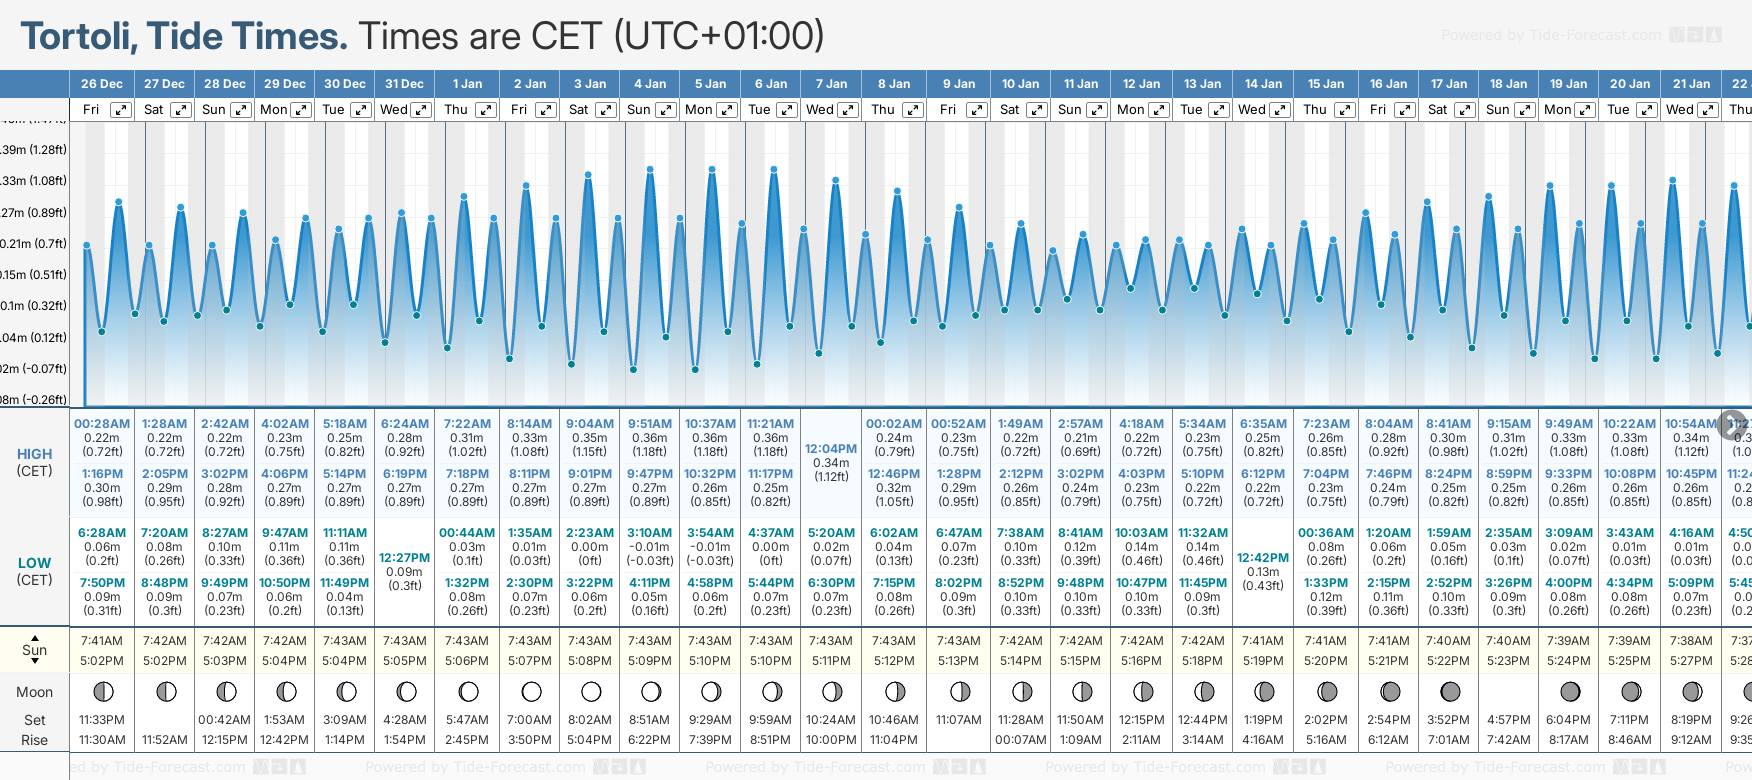Screen dimensions: 1752x780
Task: Click the expand arrows icon for Mon 5 Jan
Action: click(x=727, y=110)
